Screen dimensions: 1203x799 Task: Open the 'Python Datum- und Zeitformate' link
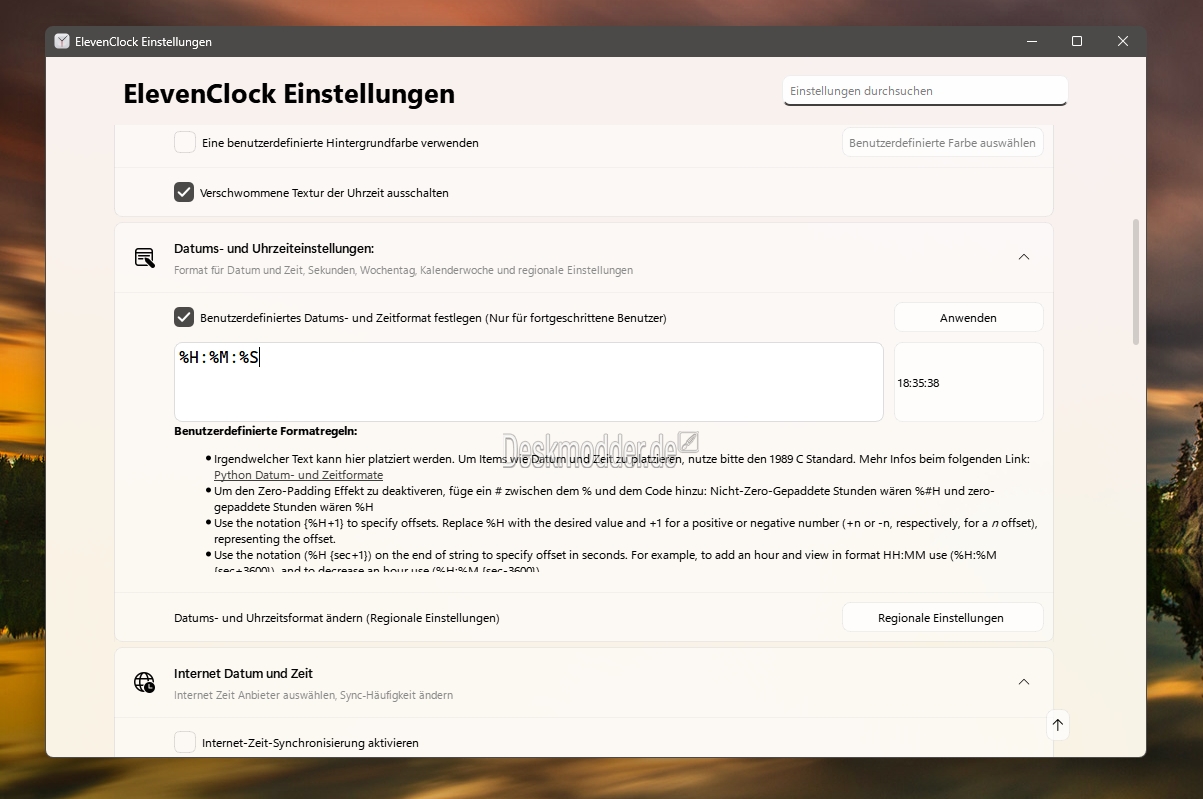tap(298, 475)
